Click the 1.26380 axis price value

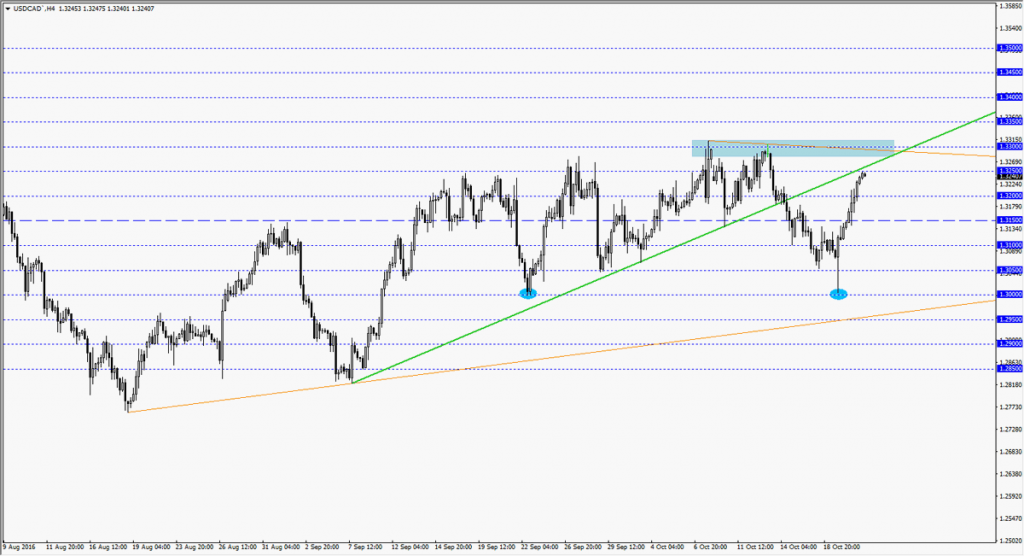pos(1010,474)
